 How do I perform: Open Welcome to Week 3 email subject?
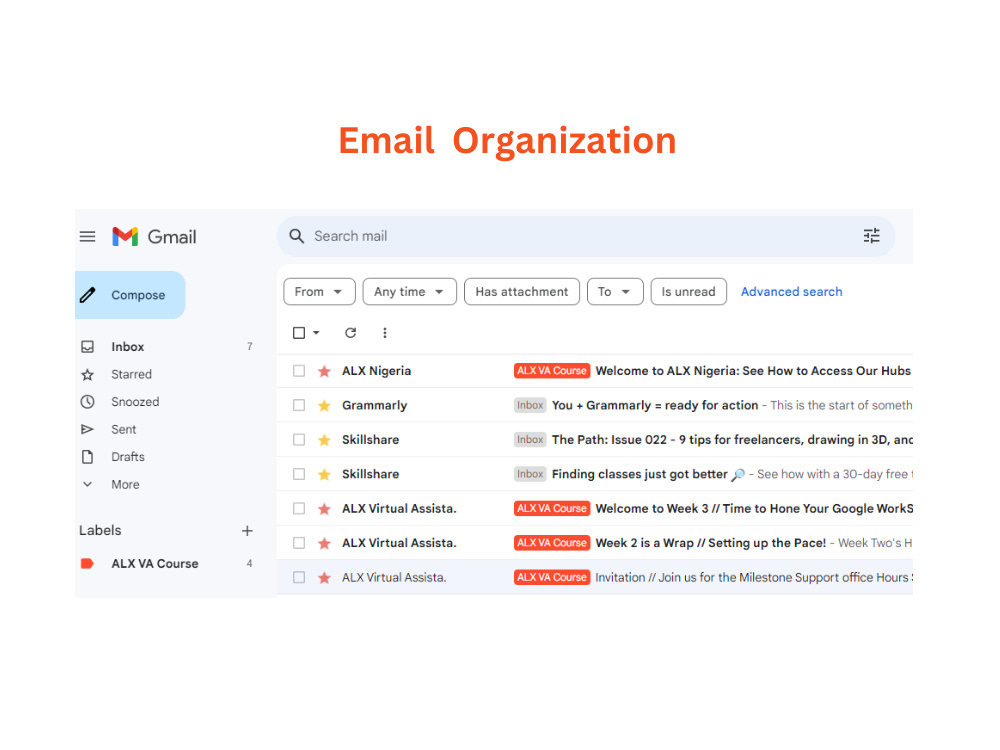(x=754, y=508)
